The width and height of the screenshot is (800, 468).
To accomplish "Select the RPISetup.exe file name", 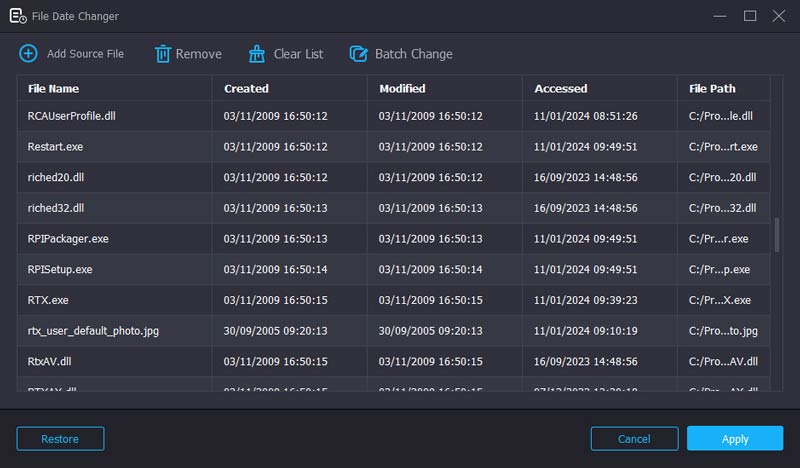I will pyautogui.click(x=60, y=269).
